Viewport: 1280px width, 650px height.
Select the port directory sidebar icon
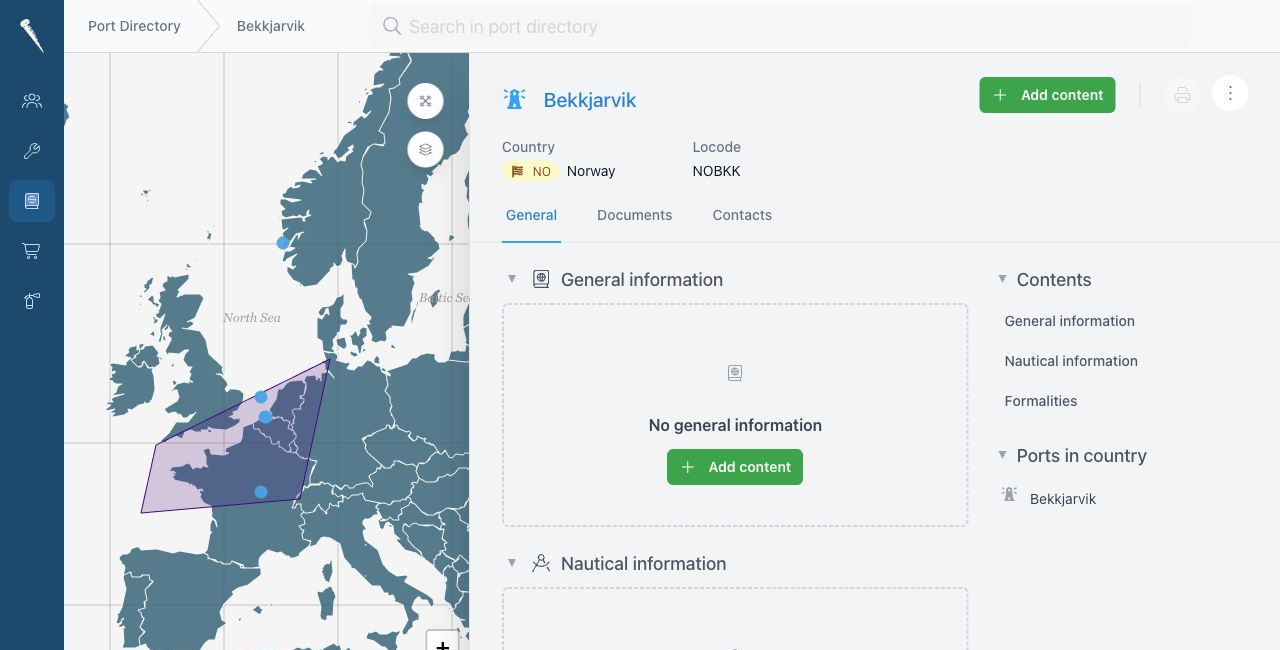tap(32, 201)
